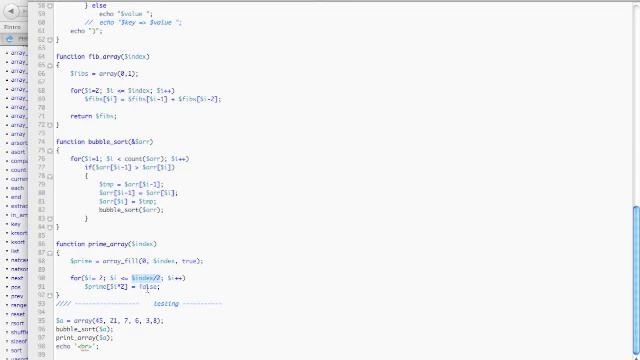Viewport: 640px width, 360px height.
Task: Open the shuffle link in the sidebar
Action: [x=19, y=332]
